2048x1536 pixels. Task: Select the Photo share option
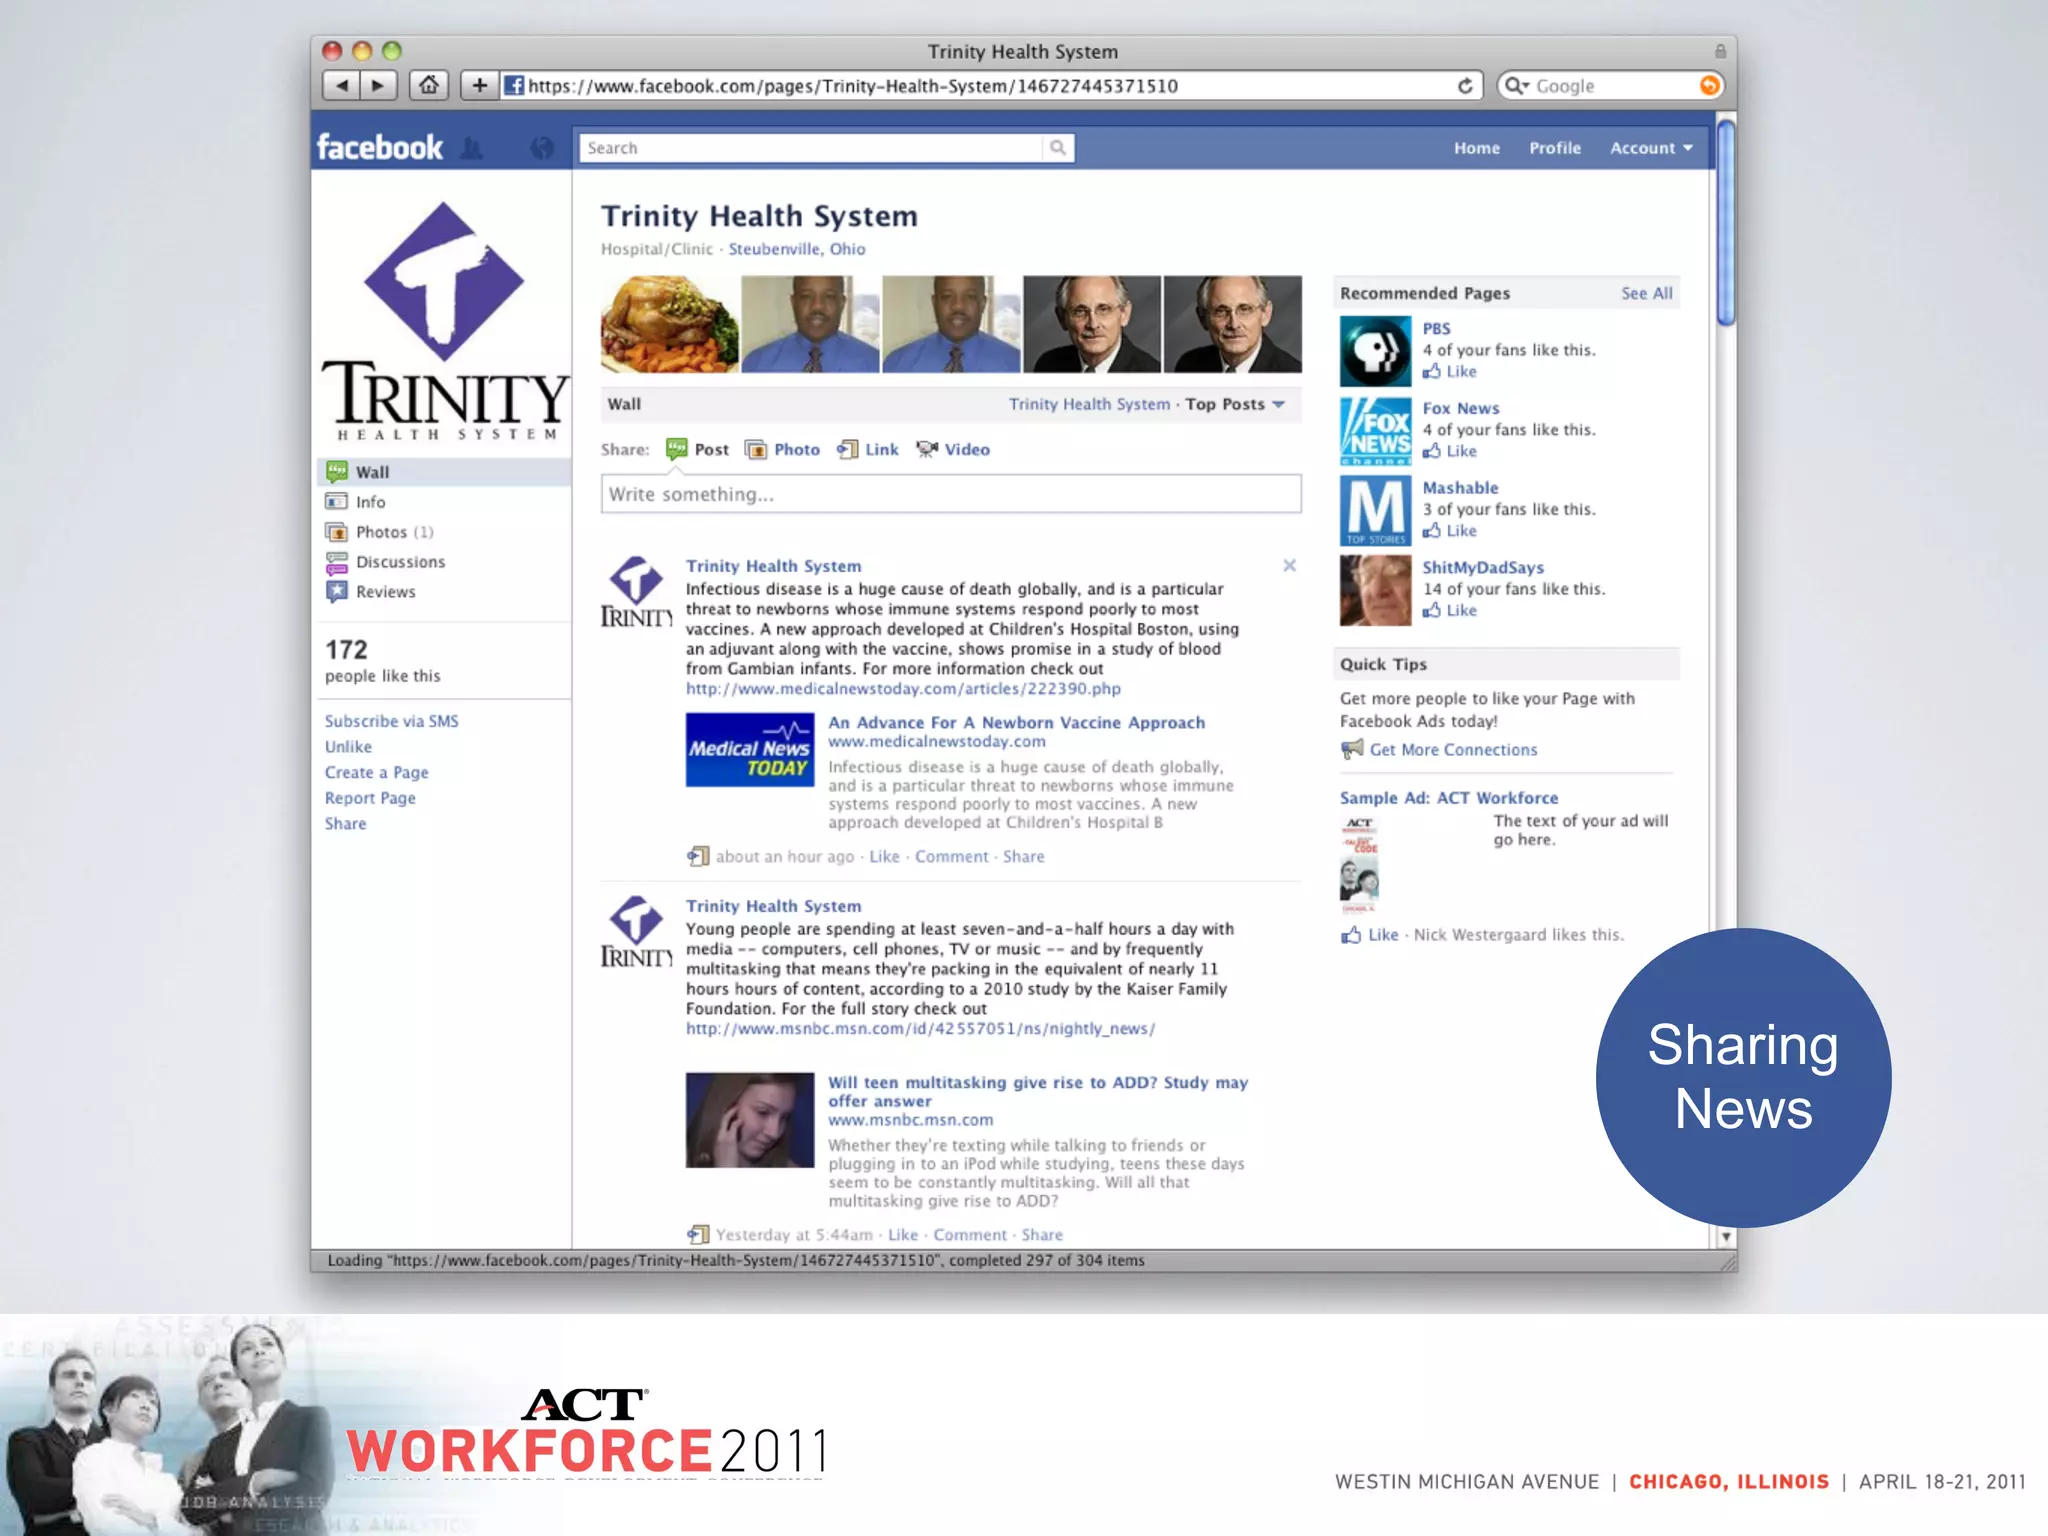click(x=783, y=450)
